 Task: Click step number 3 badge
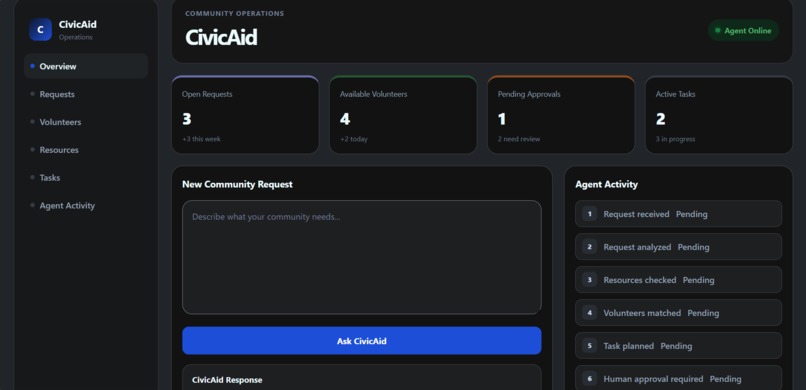(589, 280)
